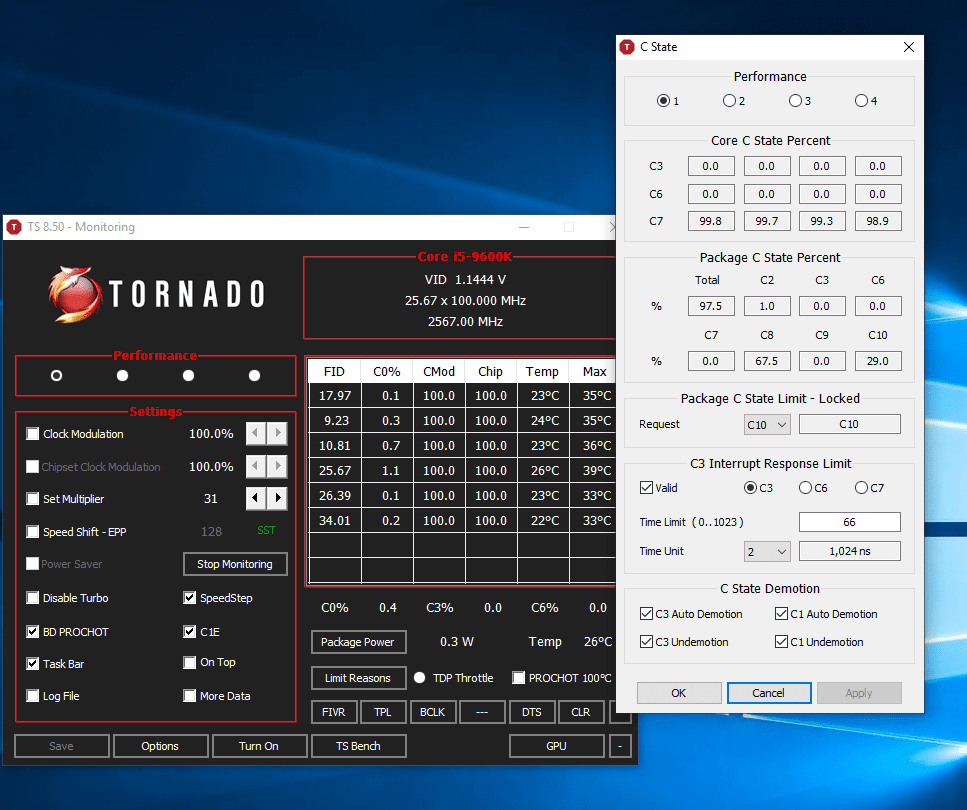Increase Clock Modulation with its right arrow
The width and height of the screenshot is (967, 810).
coord(278,433)
